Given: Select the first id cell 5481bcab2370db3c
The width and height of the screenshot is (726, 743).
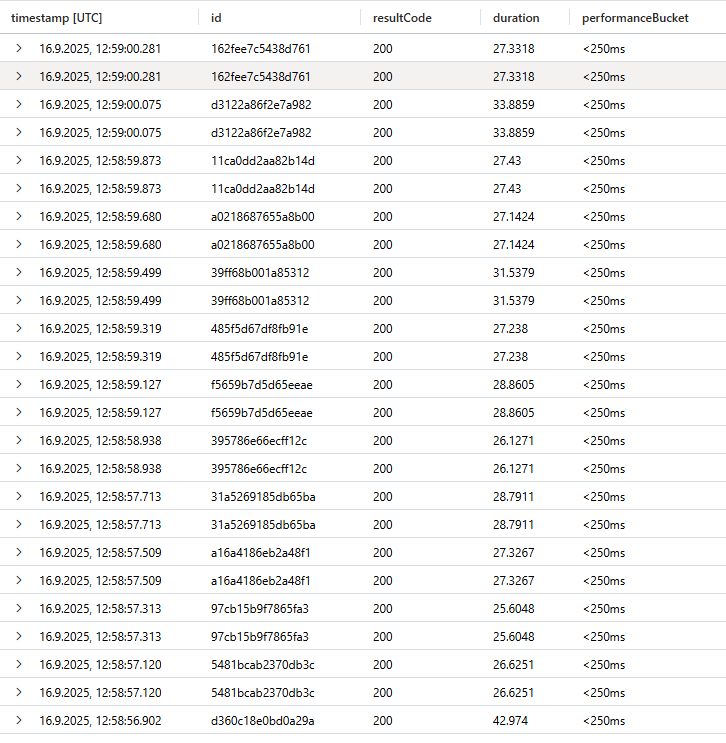Looking at the screenshot, I should point(263,665).
